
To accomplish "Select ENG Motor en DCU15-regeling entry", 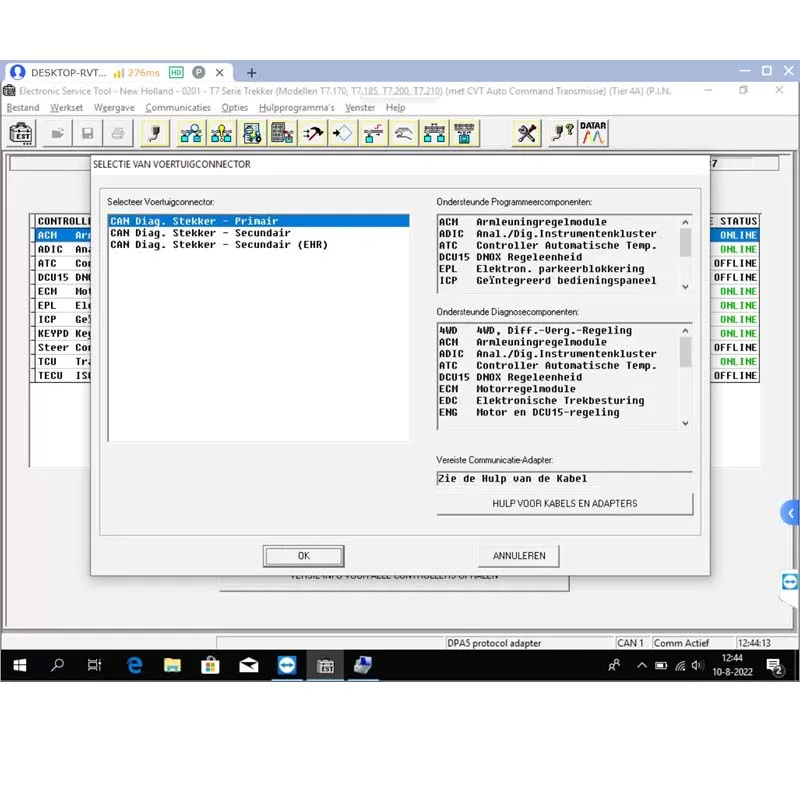I will pos(559,412).
